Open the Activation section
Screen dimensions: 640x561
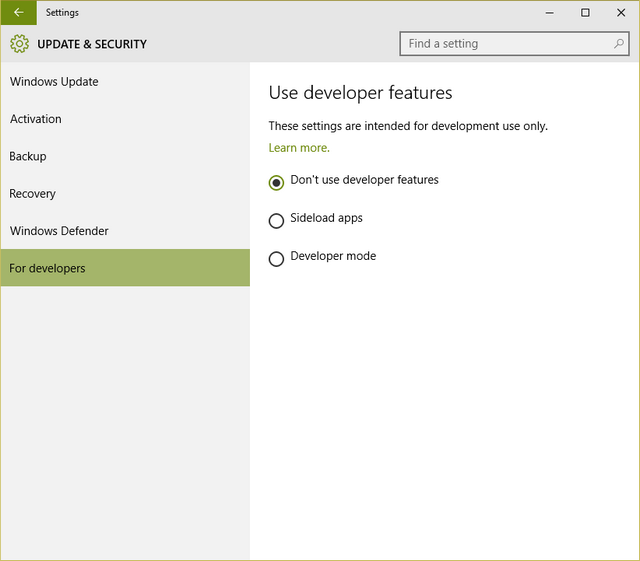click(125, 119)
